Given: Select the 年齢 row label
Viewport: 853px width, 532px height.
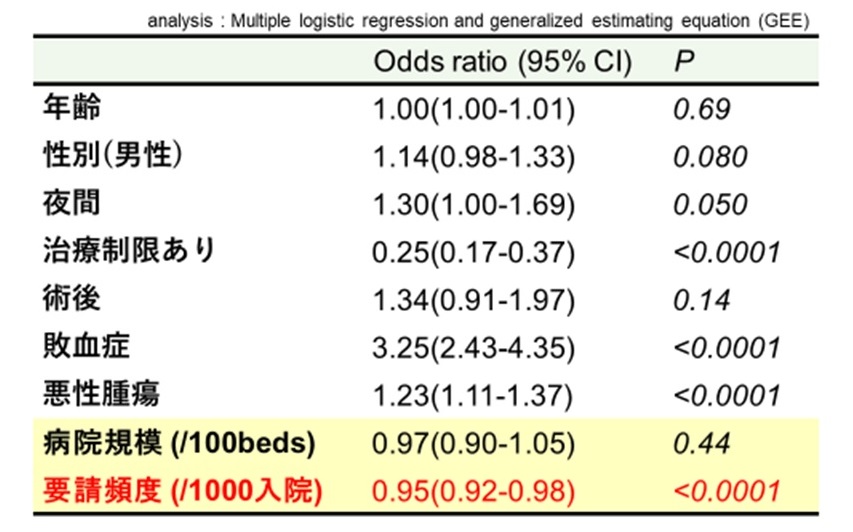Looking at the screenshot, I should 72,107.
